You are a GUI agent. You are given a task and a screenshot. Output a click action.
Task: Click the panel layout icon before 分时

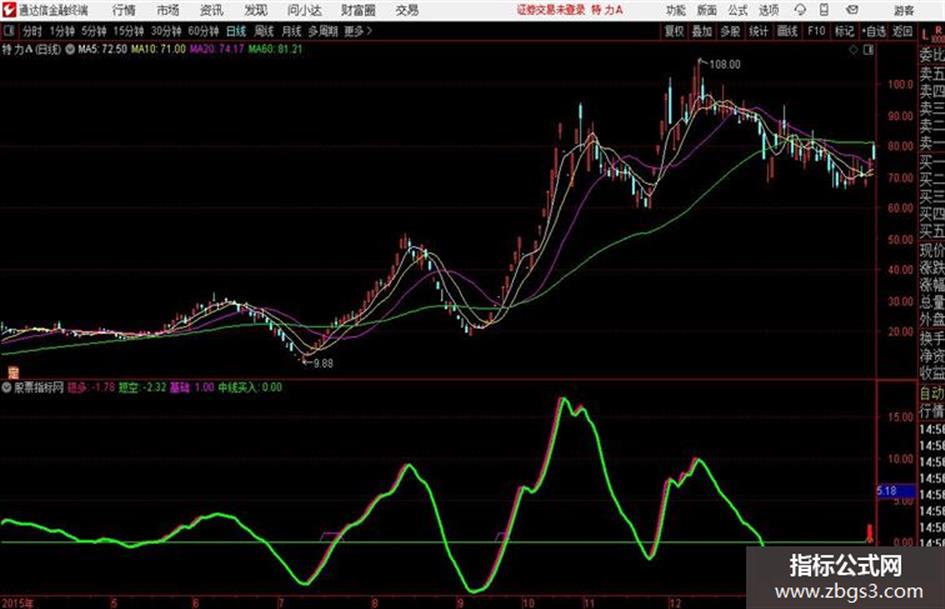click(x=9, y=31)
